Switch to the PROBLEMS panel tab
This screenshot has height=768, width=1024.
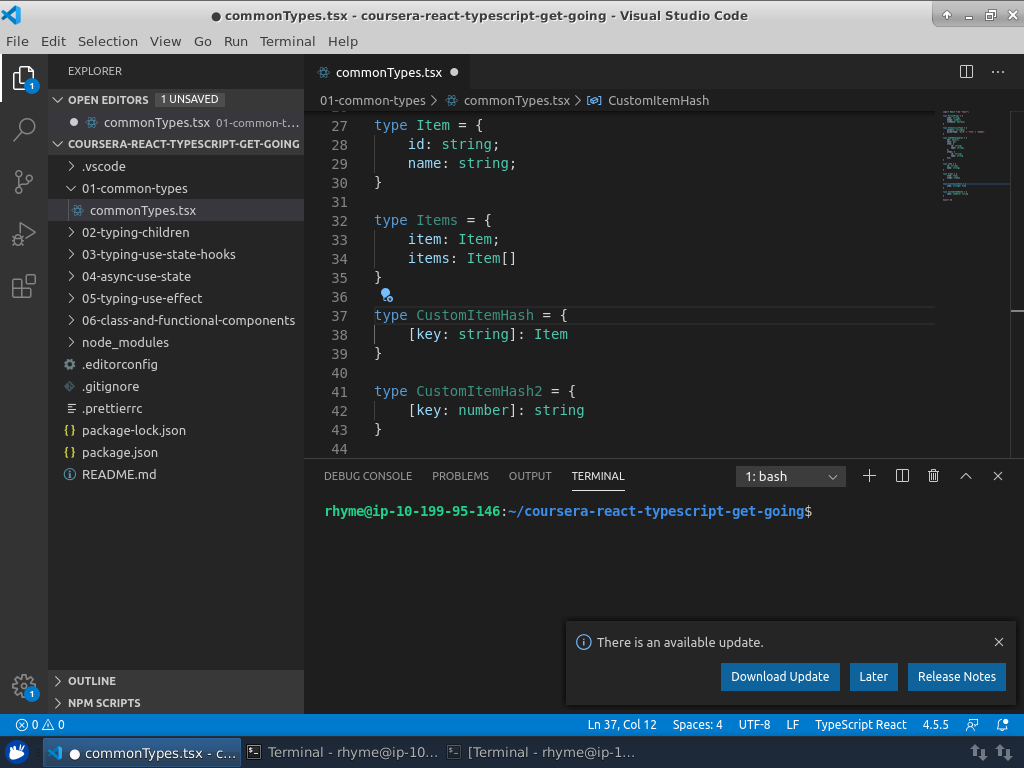tap(460, 476)
